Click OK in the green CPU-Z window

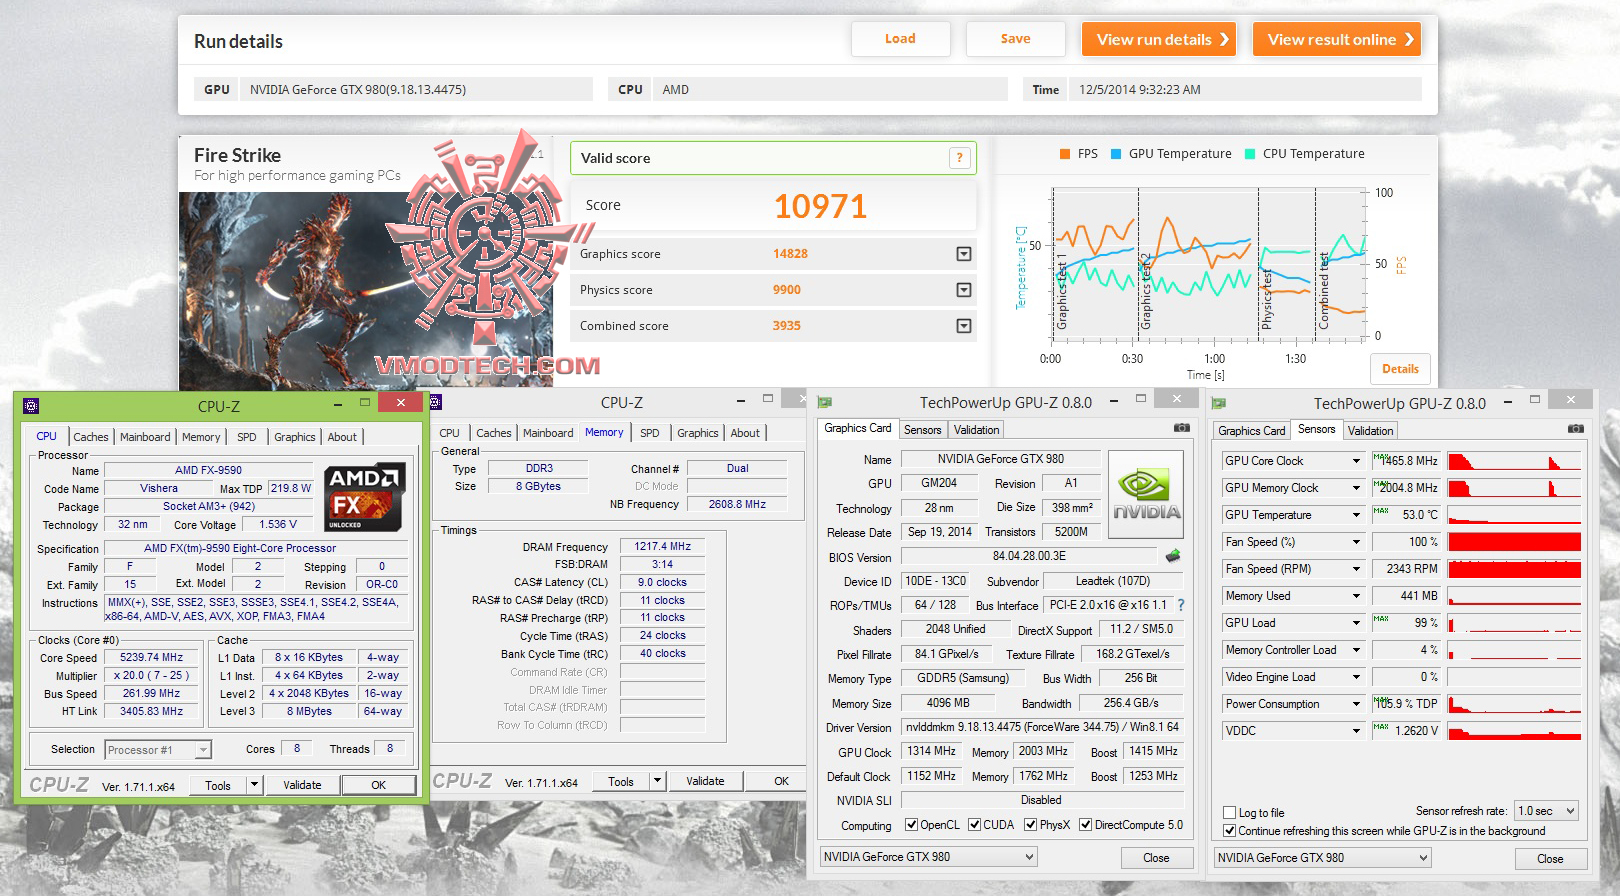tap(378, 785)
